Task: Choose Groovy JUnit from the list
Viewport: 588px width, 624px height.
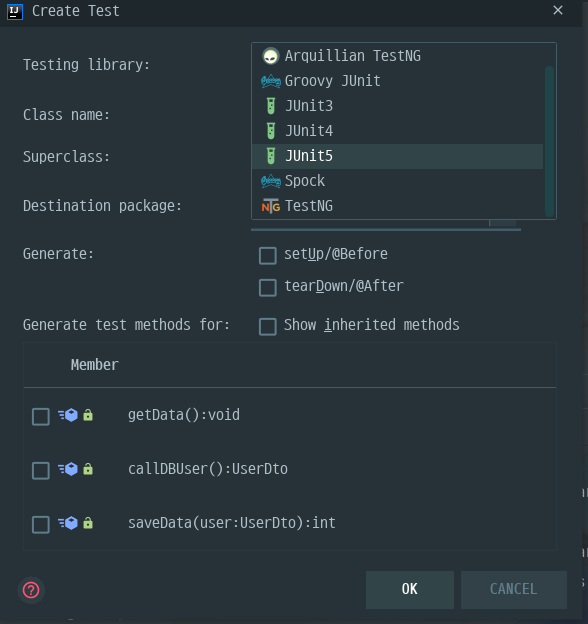Action: pos(398,81)
